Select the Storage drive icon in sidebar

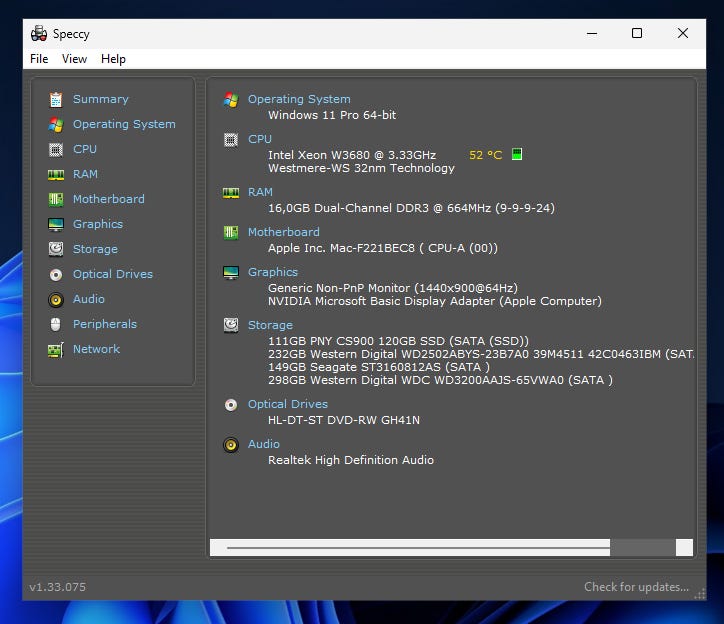tap(56, 249)
